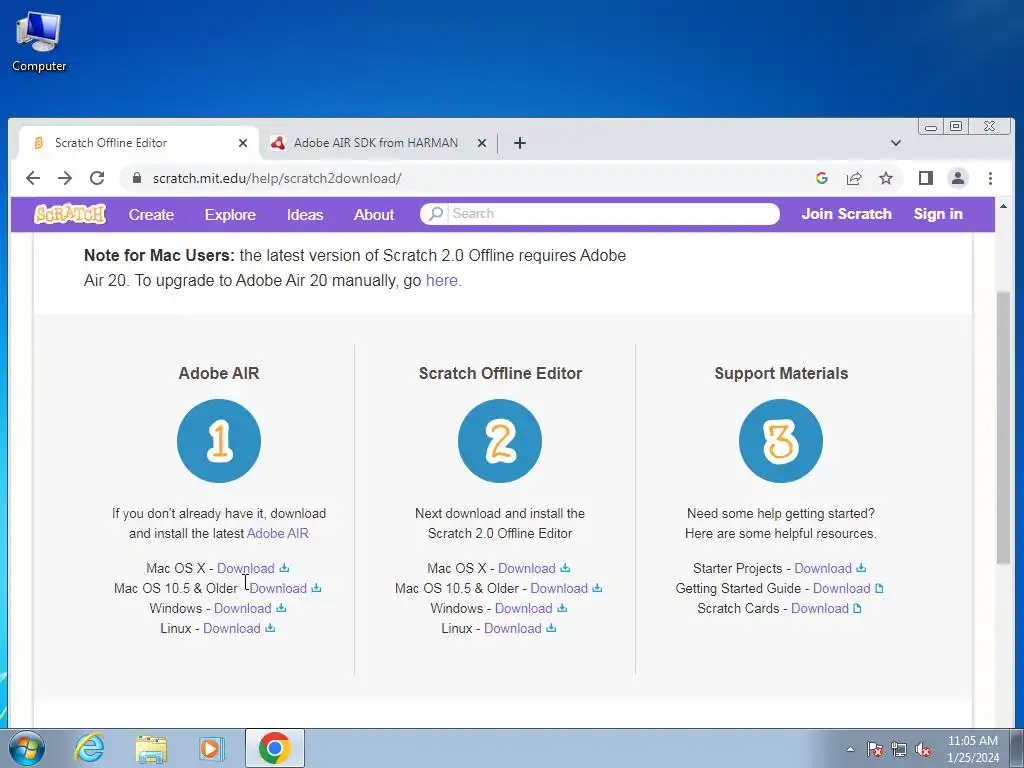This screenshot has height=768, width=1024.
Task: Switch to the Scratch Offline Editor tab
Action: (111, 143)
